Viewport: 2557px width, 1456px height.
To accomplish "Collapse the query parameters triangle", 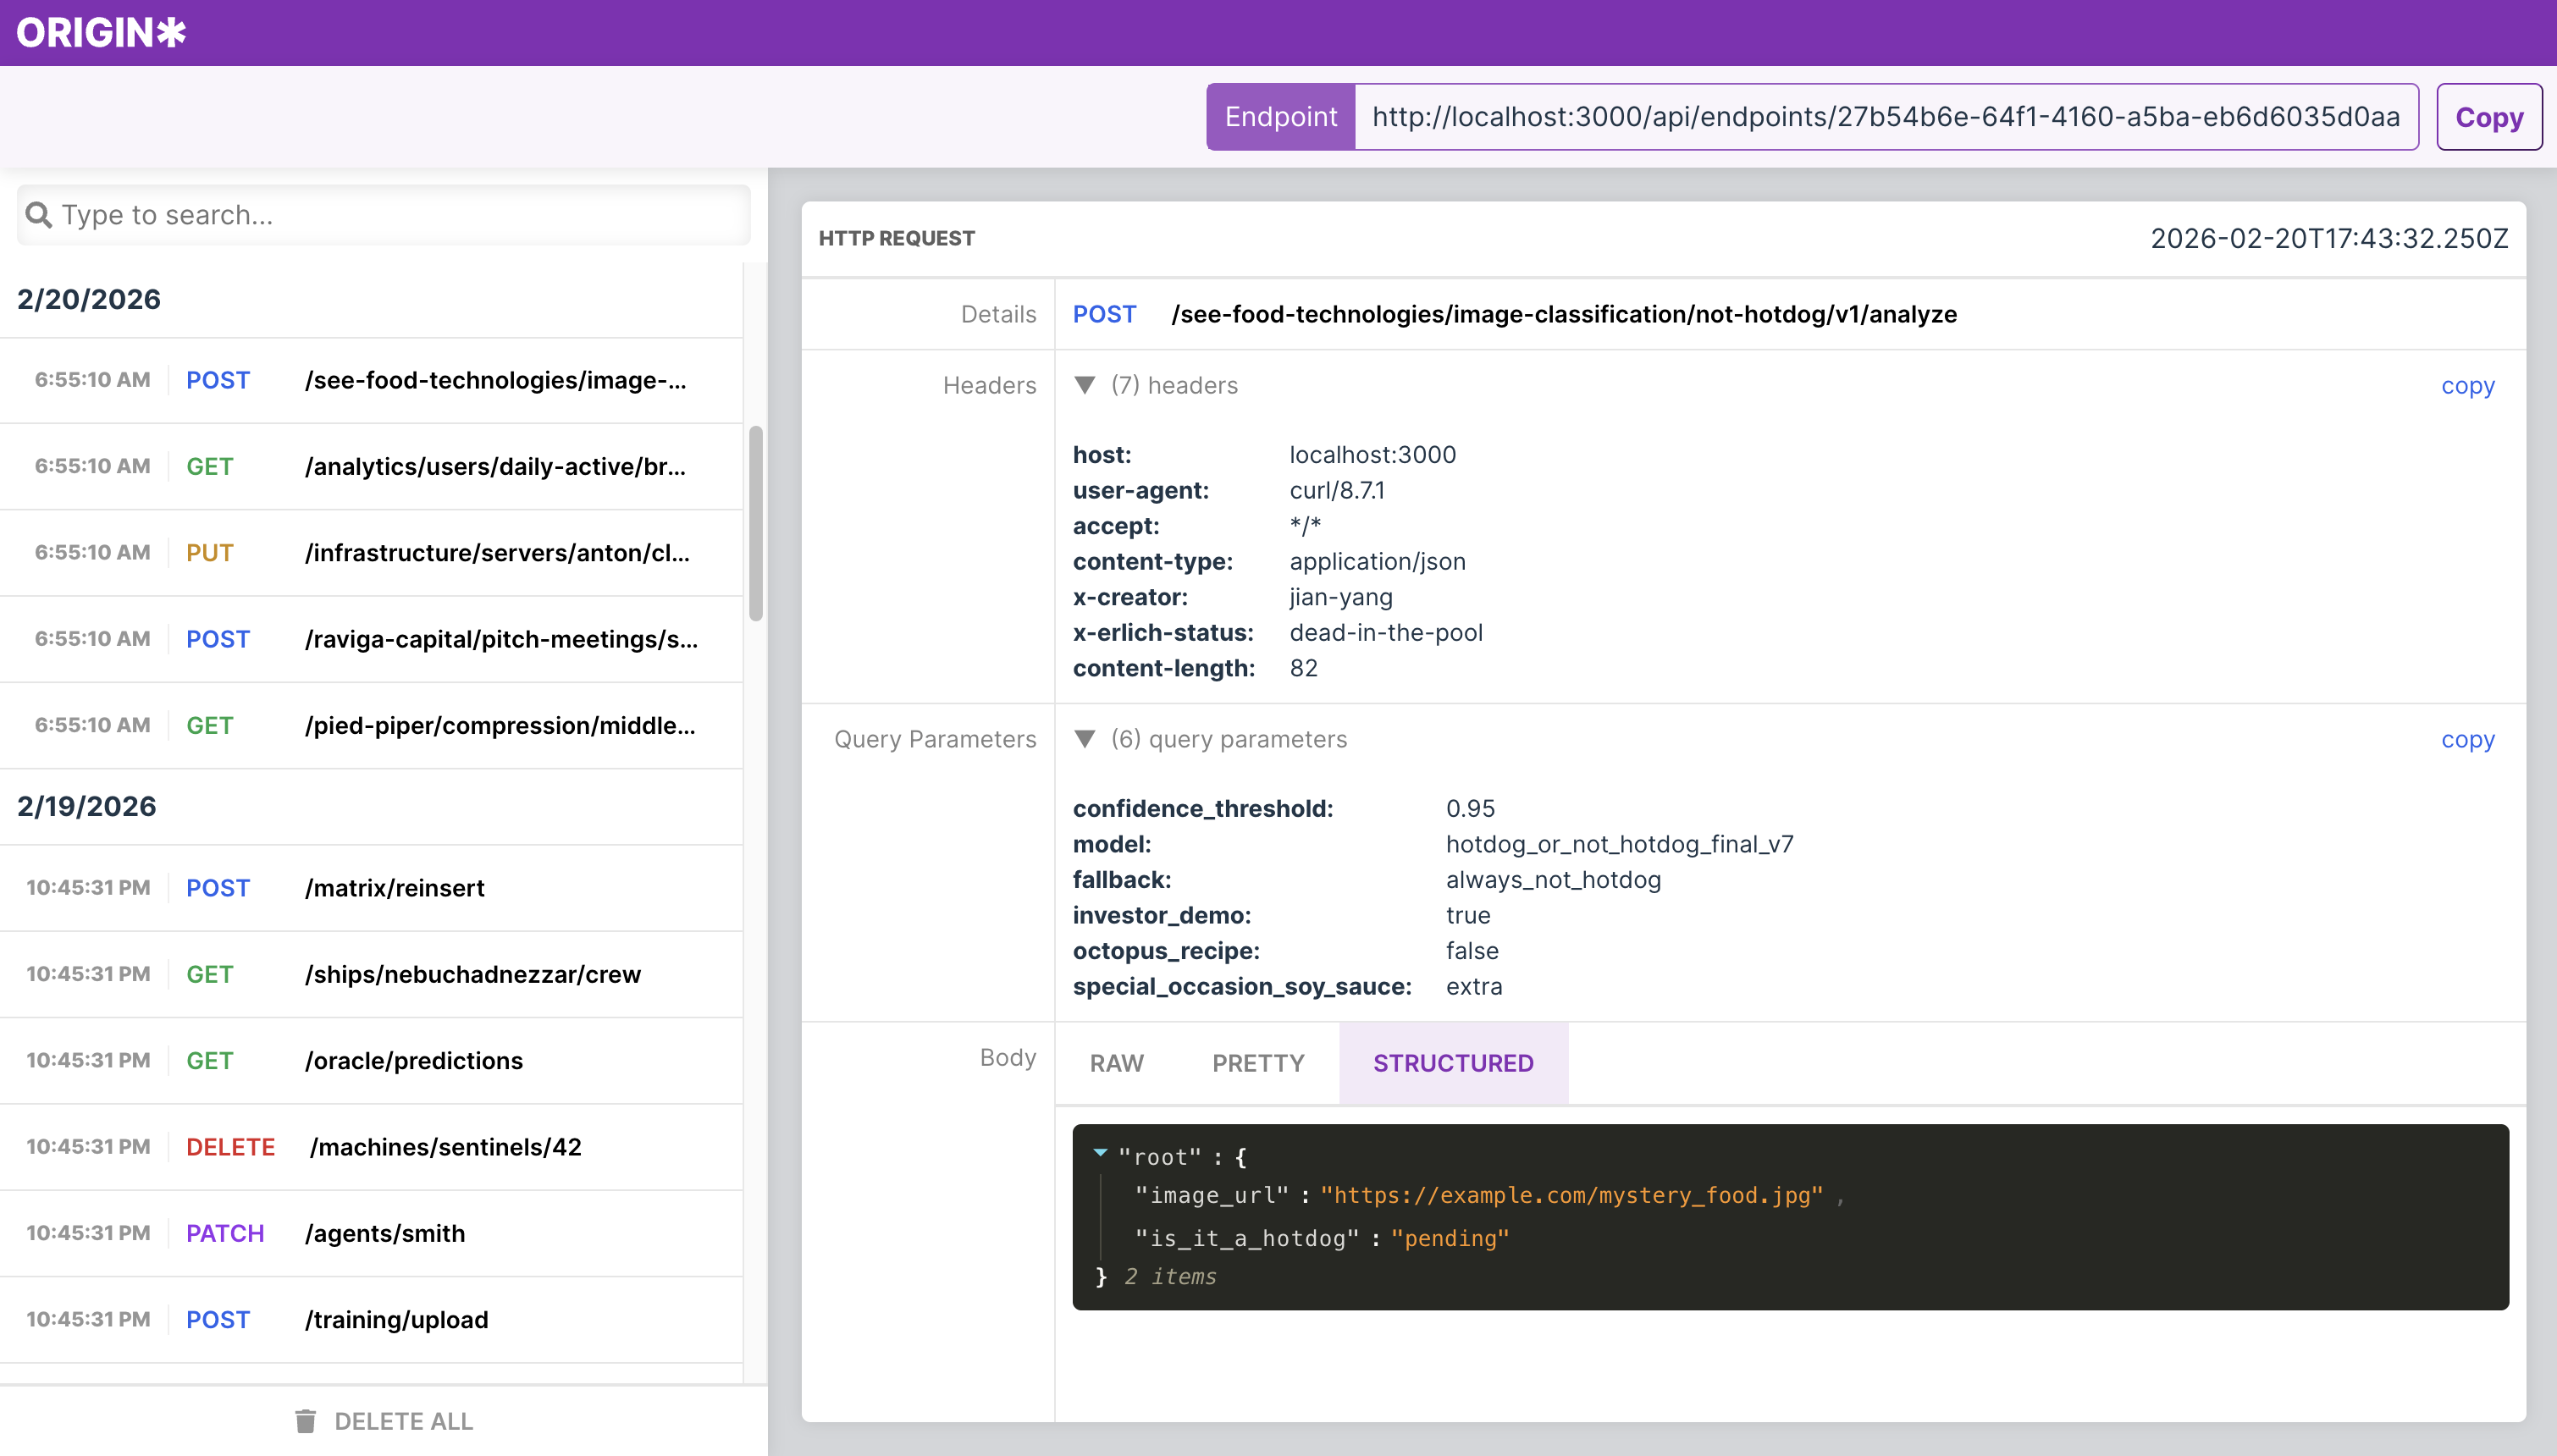I will coord(1085,739).
